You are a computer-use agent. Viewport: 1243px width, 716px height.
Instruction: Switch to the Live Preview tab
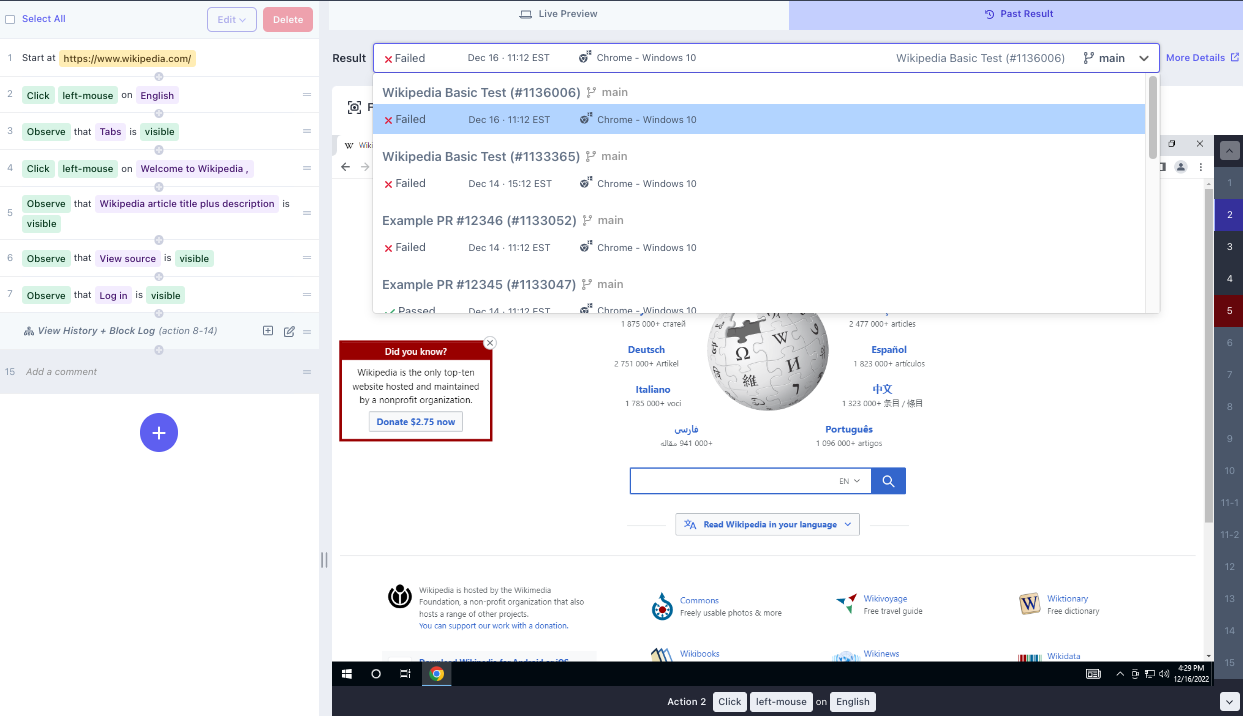pyautogui.click(x=559, y=14)
